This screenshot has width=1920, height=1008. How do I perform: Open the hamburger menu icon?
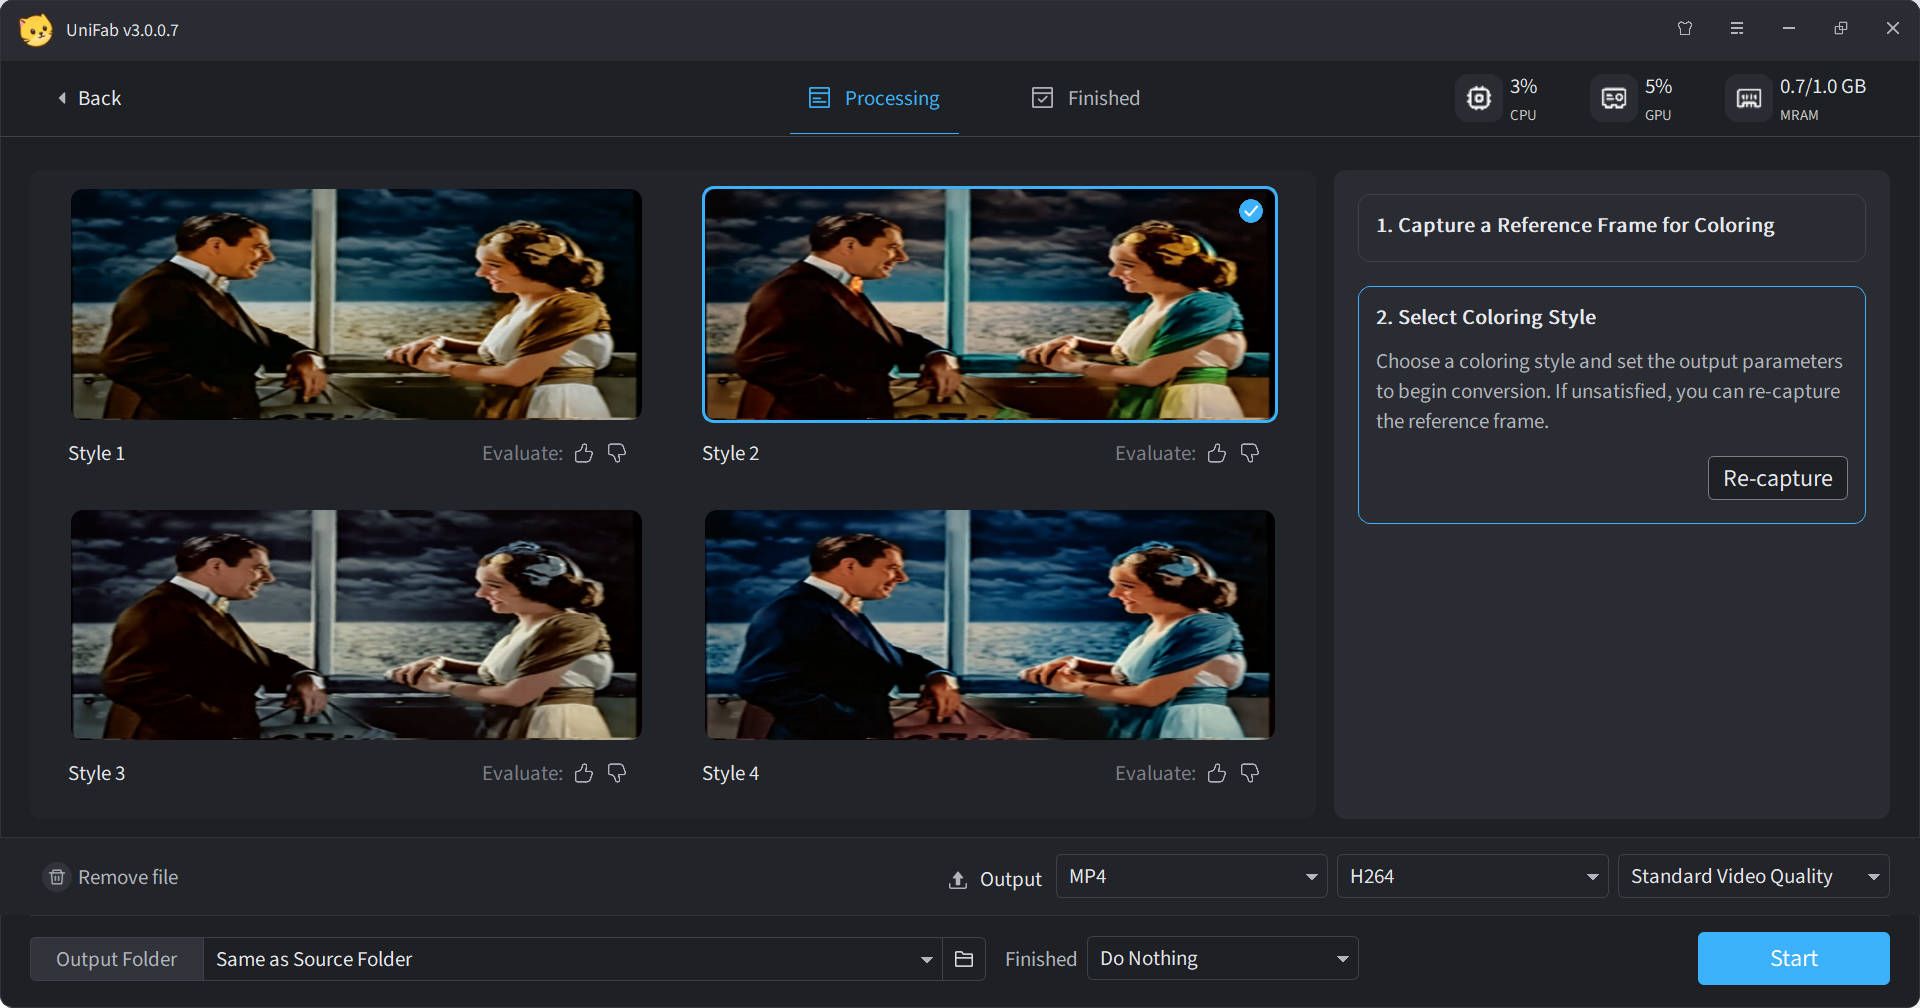1737,29
